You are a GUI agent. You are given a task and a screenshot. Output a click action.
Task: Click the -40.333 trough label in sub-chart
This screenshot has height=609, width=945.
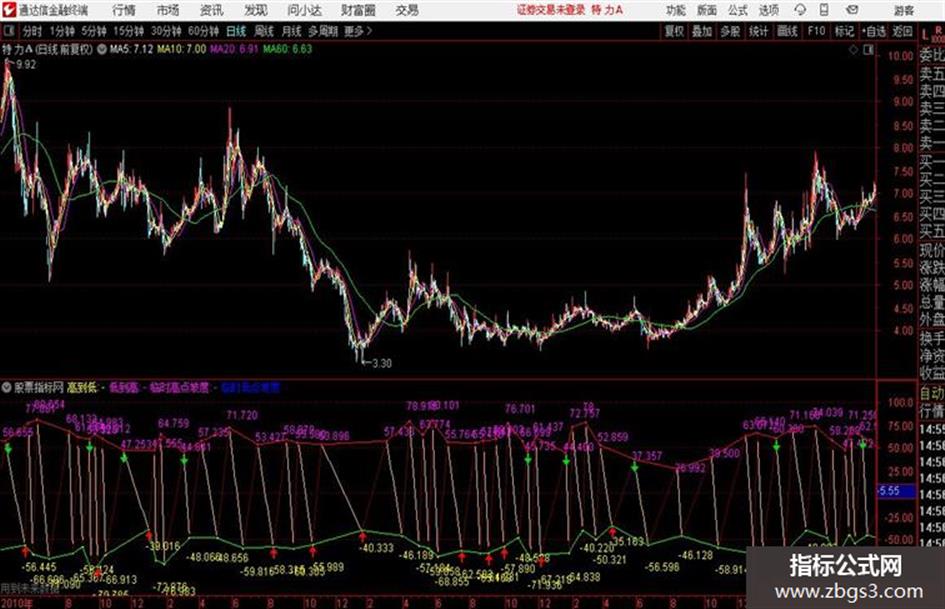tap(376, 548)
